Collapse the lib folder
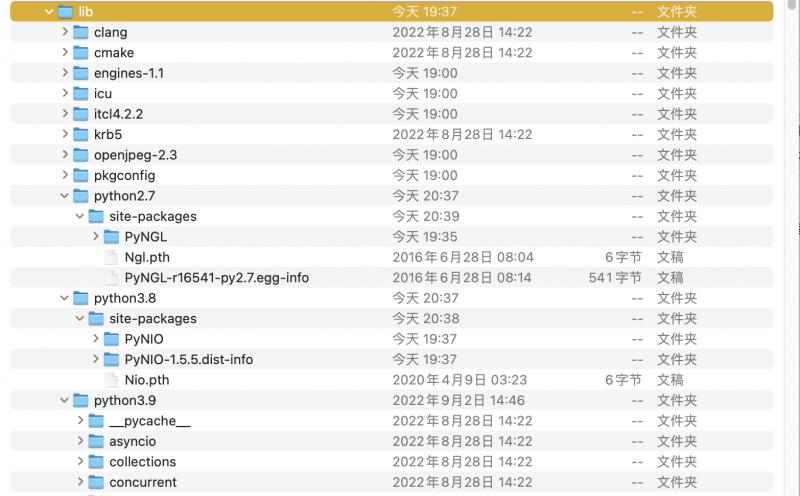The width and height of the screenshot is (800, 496). (49, 12)
